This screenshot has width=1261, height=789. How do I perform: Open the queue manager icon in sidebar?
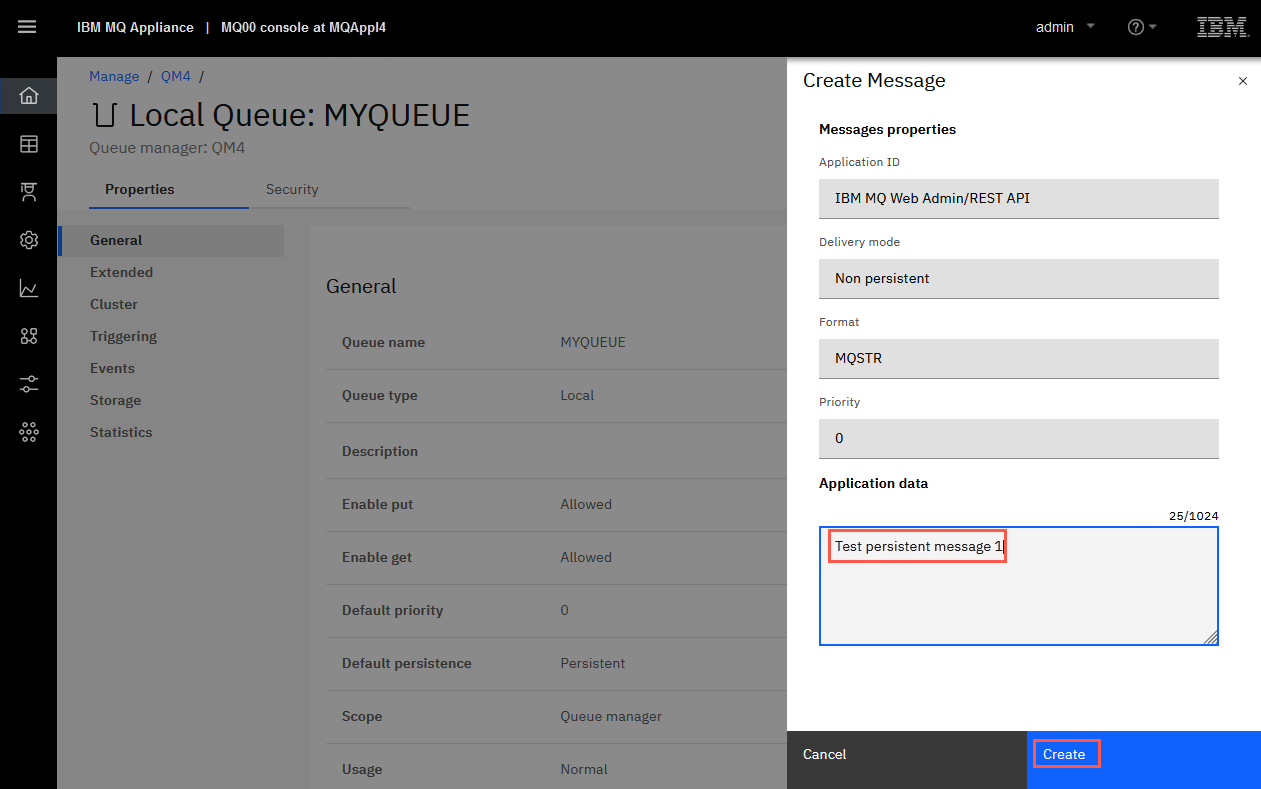(x=28, y=192)
